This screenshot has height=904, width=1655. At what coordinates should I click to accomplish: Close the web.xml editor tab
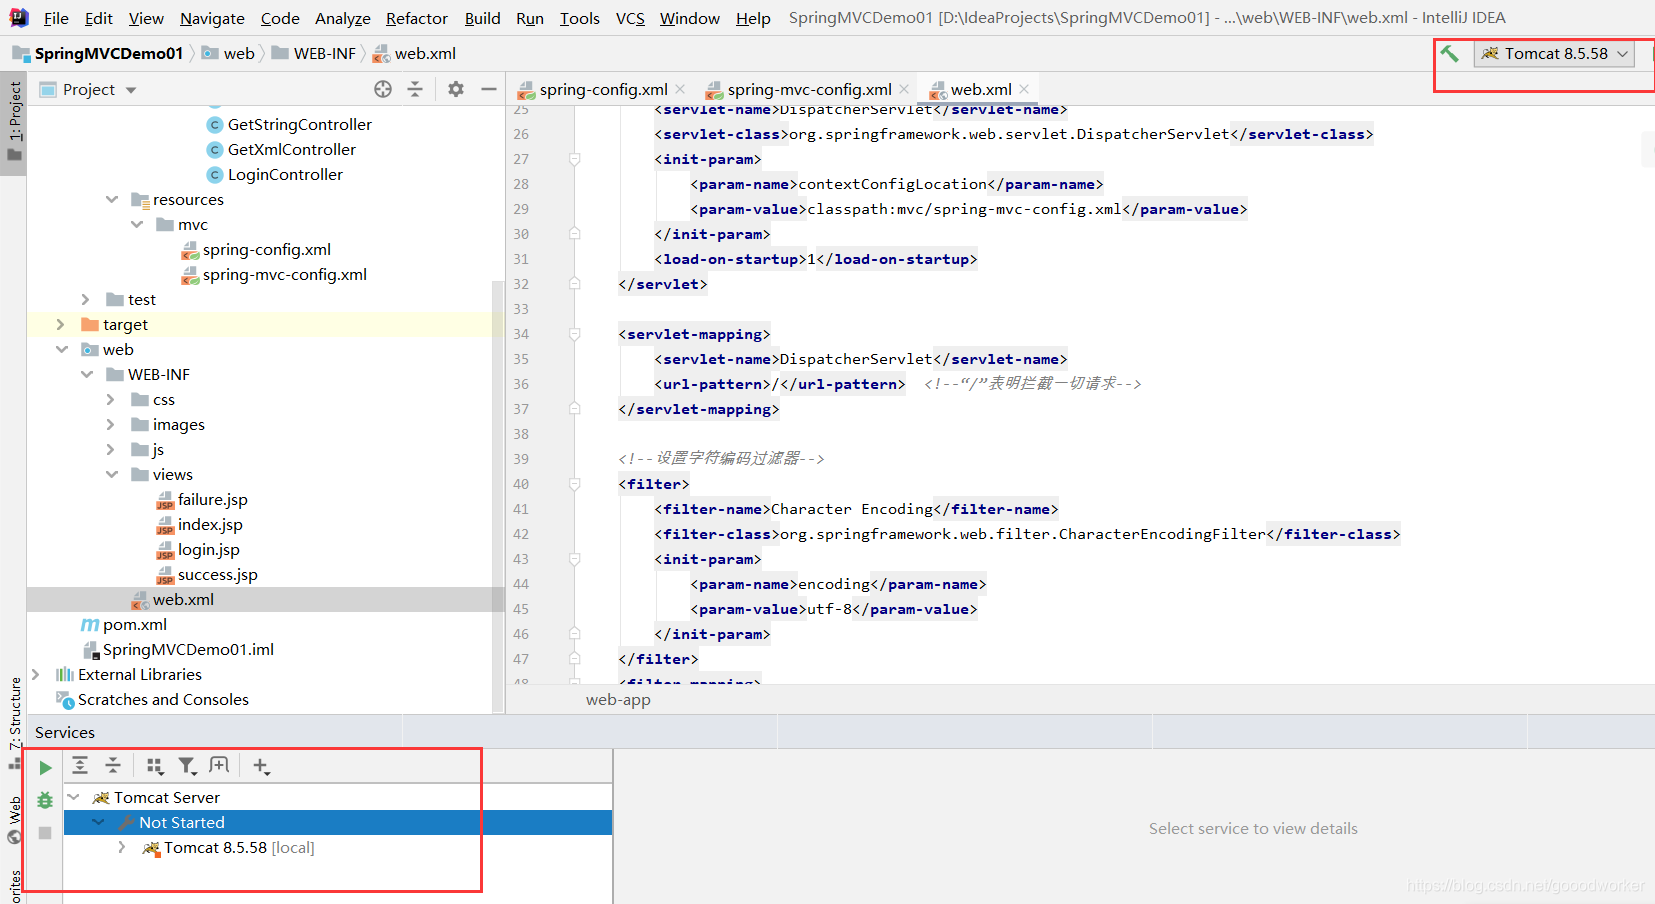click(x=1025, y=89)
